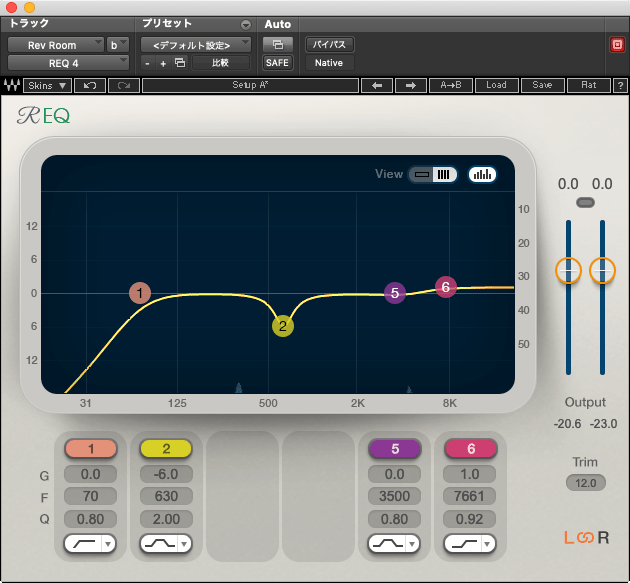
Task: Click the left output fader handle
Action: click(x=568, y=270)
